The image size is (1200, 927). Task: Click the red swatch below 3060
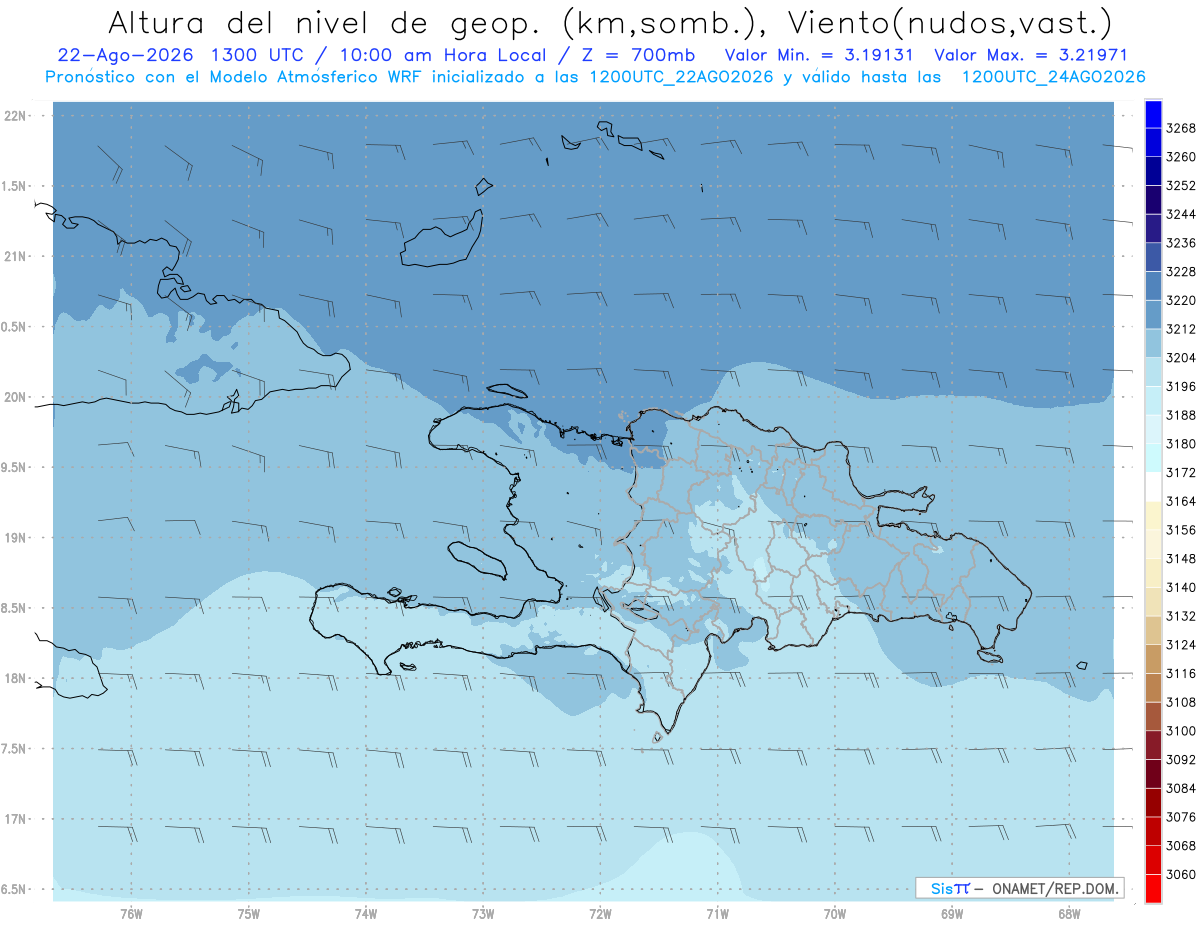click(1152, 888)
